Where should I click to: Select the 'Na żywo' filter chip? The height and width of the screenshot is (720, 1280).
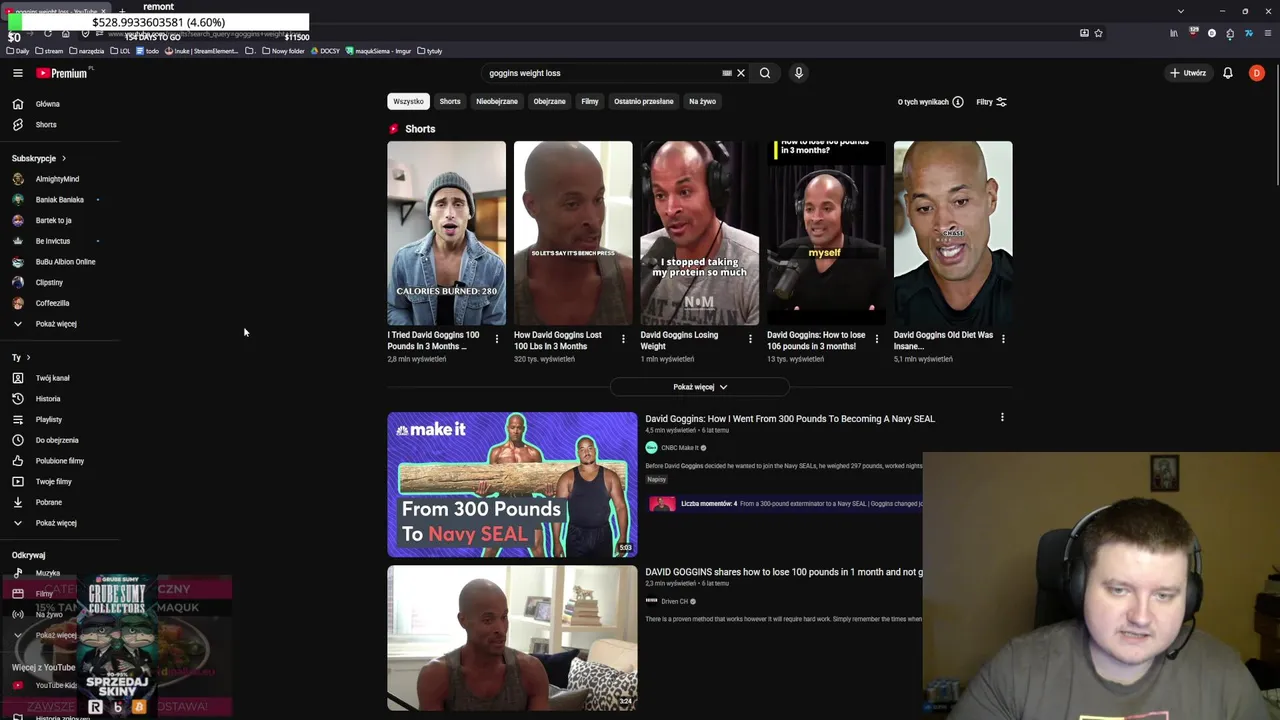(702, 101)
